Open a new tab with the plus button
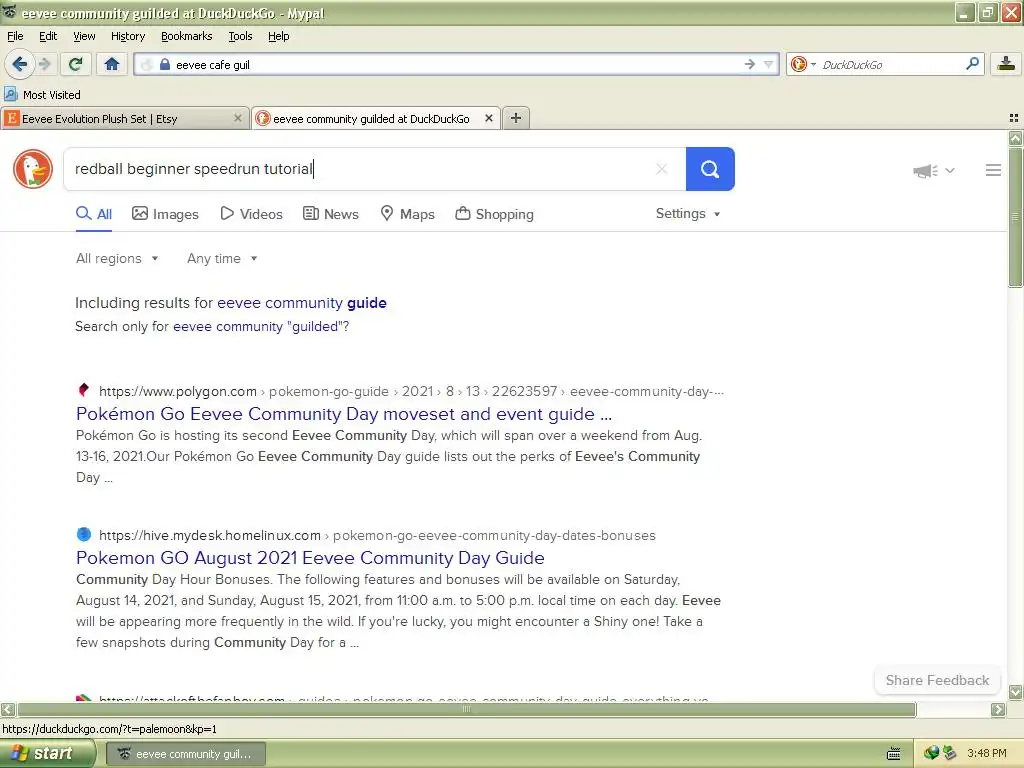 click(x=516, y=118)
